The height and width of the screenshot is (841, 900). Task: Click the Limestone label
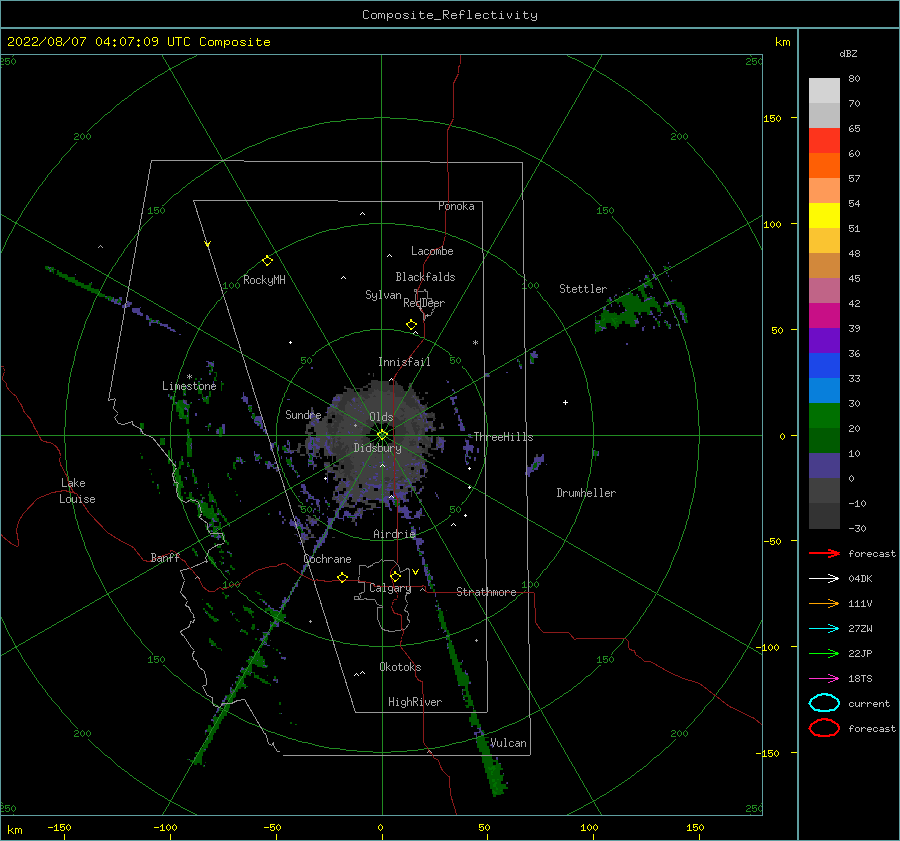pyautogui.click(x=189, y=386)
